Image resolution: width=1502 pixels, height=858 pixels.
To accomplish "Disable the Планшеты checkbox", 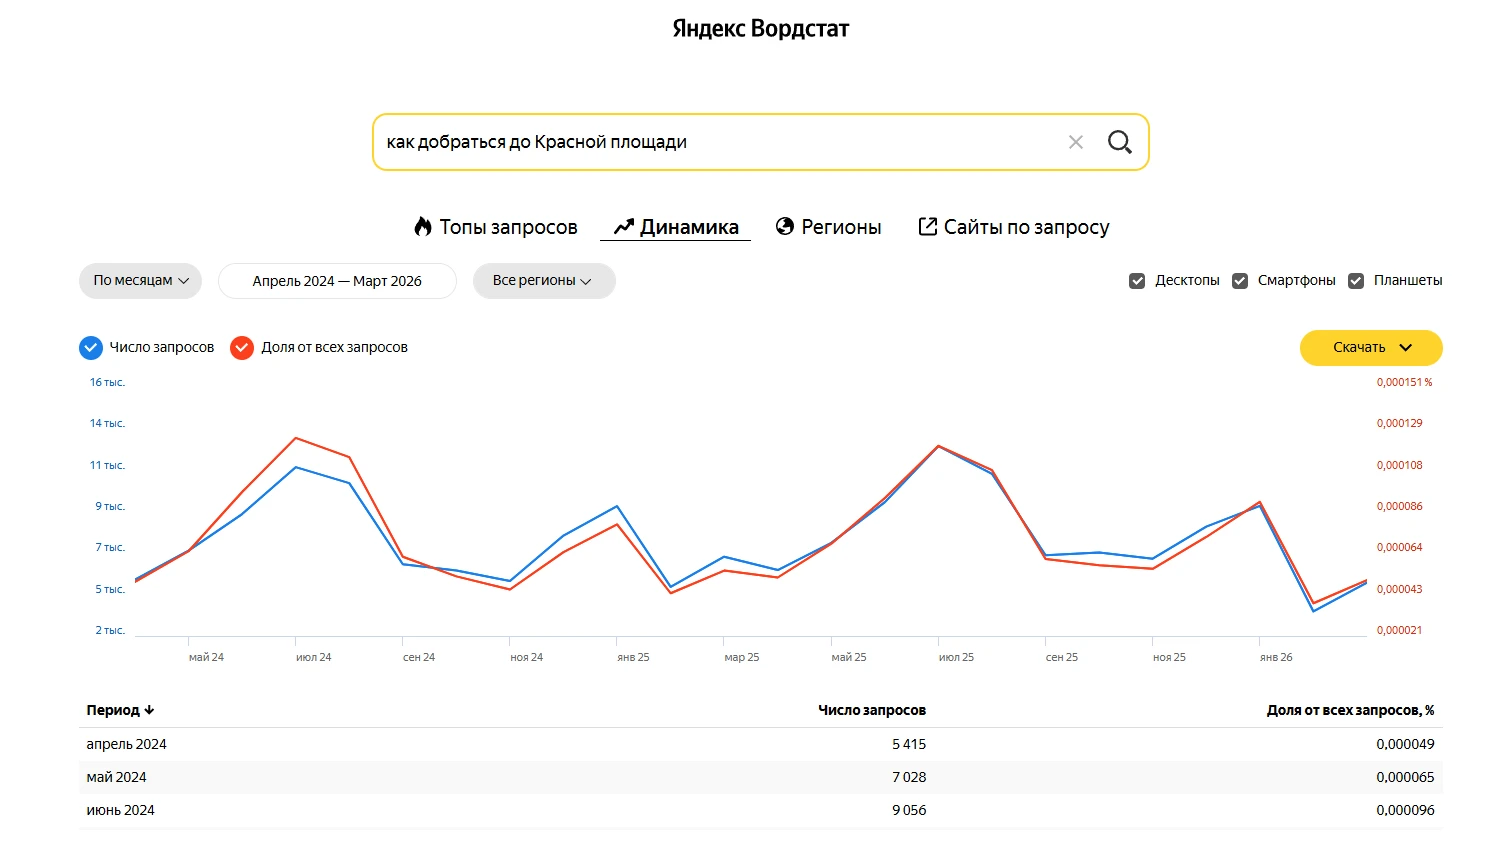I will (x=1356, y=281).
